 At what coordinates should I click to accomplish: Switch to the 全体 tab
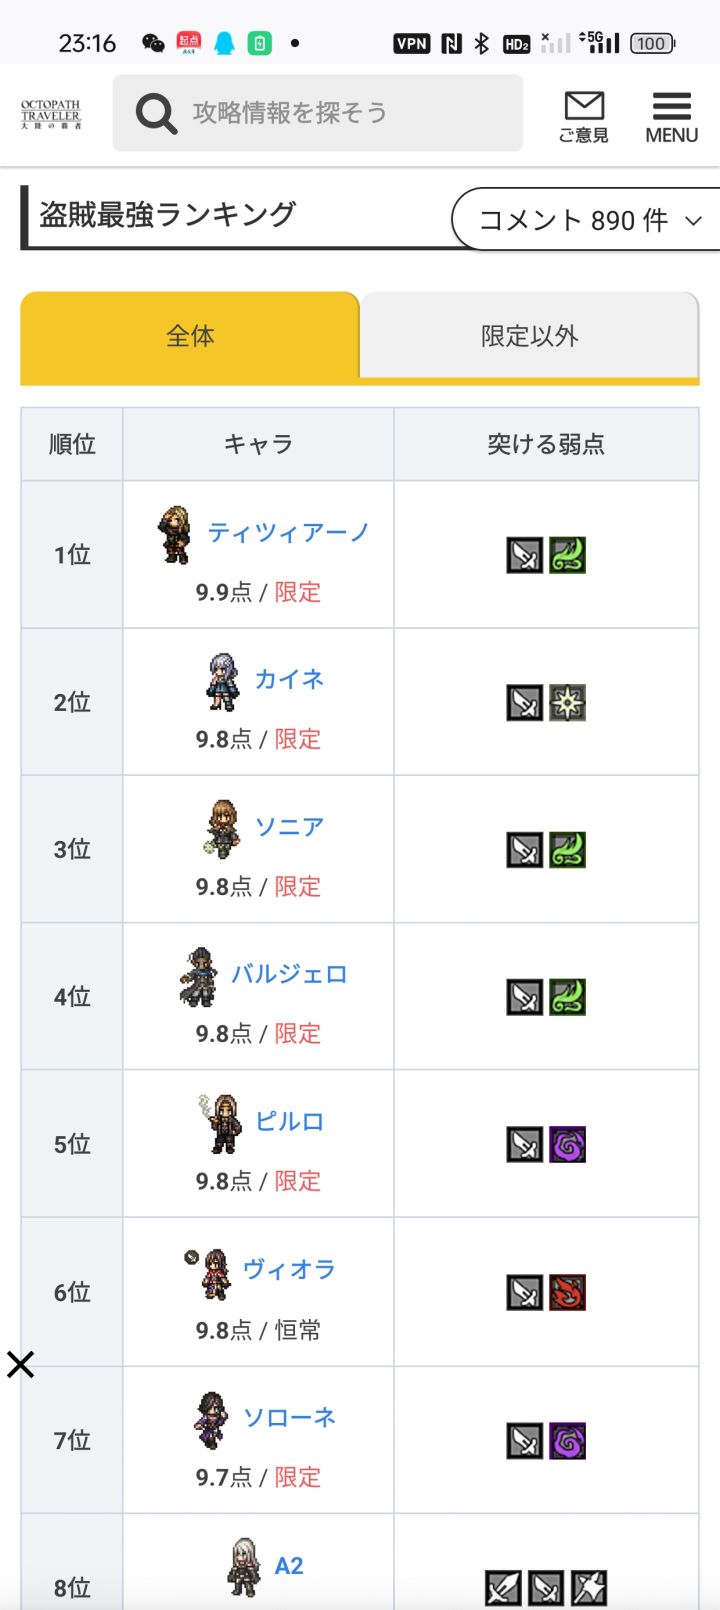(190, 336)
